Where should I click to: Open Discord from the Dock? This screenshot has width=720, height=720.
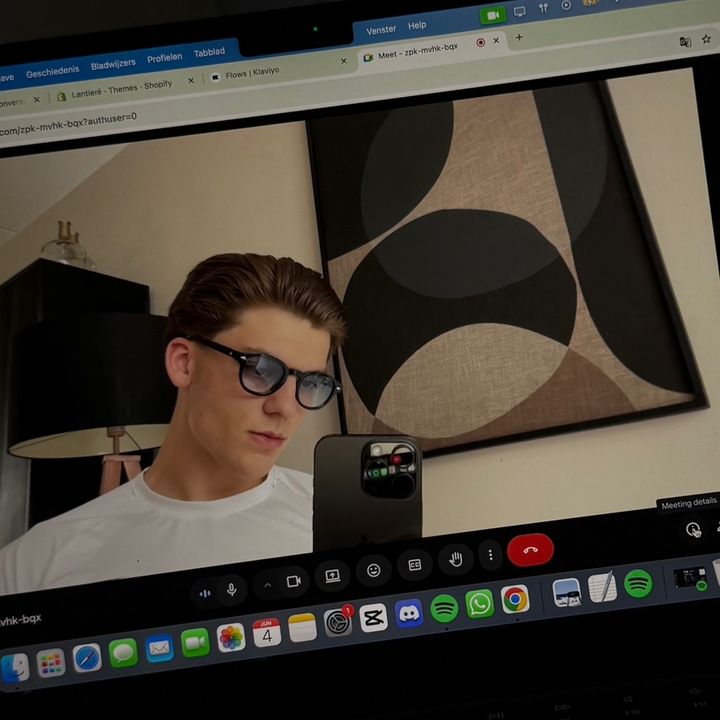[409, 613]
